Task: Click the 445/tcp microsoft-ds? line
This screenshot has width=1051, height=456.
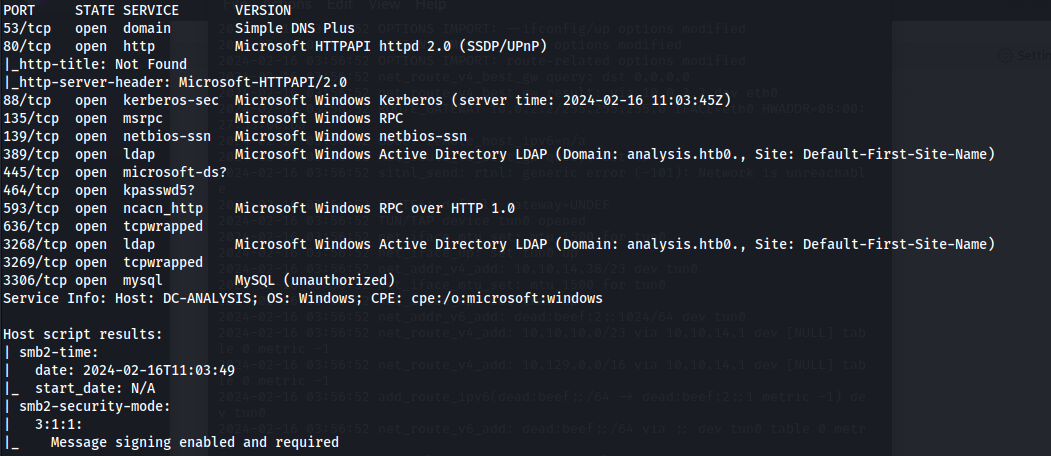Action: click(x=115, y=172)
